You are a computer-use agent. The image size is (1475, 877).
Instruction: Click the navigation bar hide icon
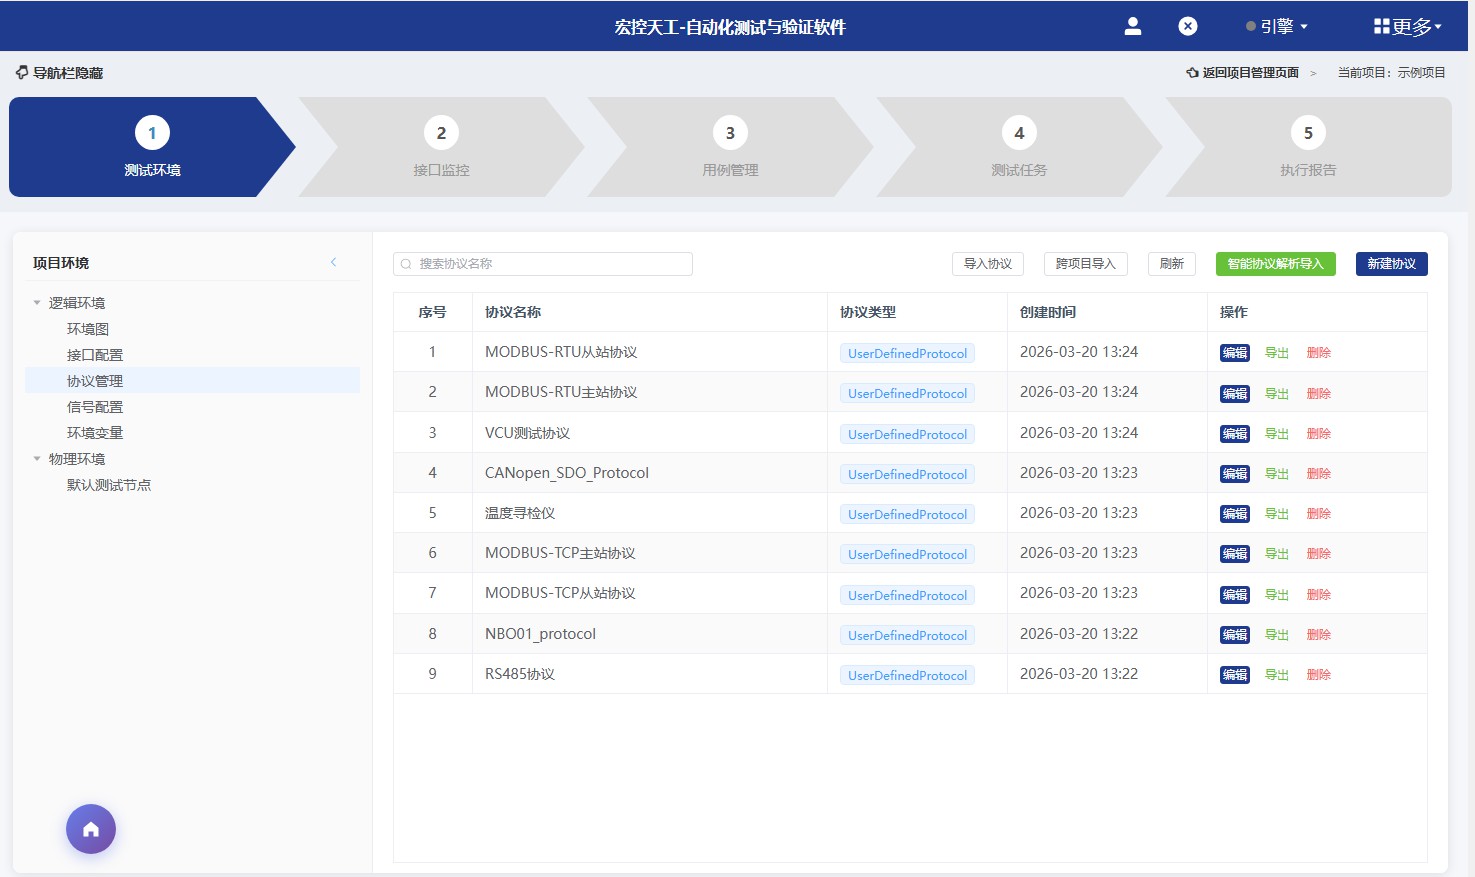(22, 73)
